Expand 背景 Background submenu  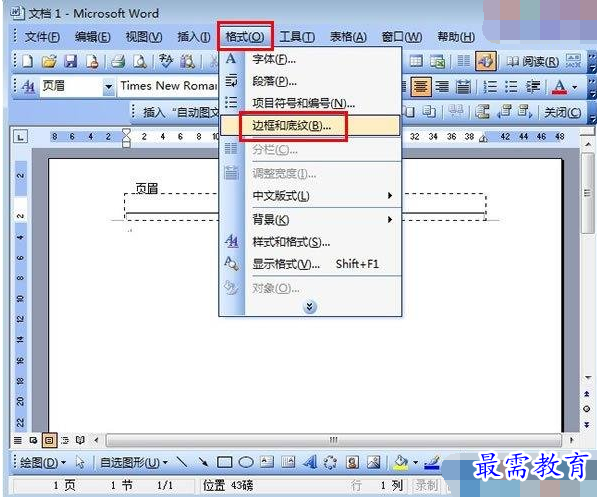coord(310,219)
